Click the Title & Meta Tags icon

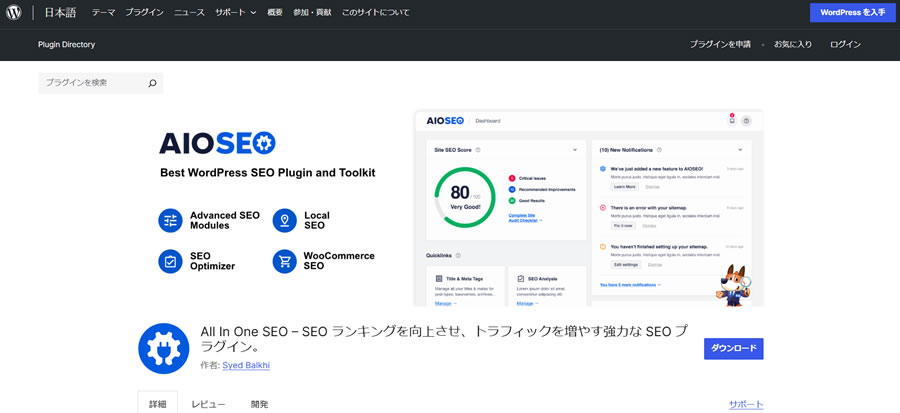click(439, 278)
